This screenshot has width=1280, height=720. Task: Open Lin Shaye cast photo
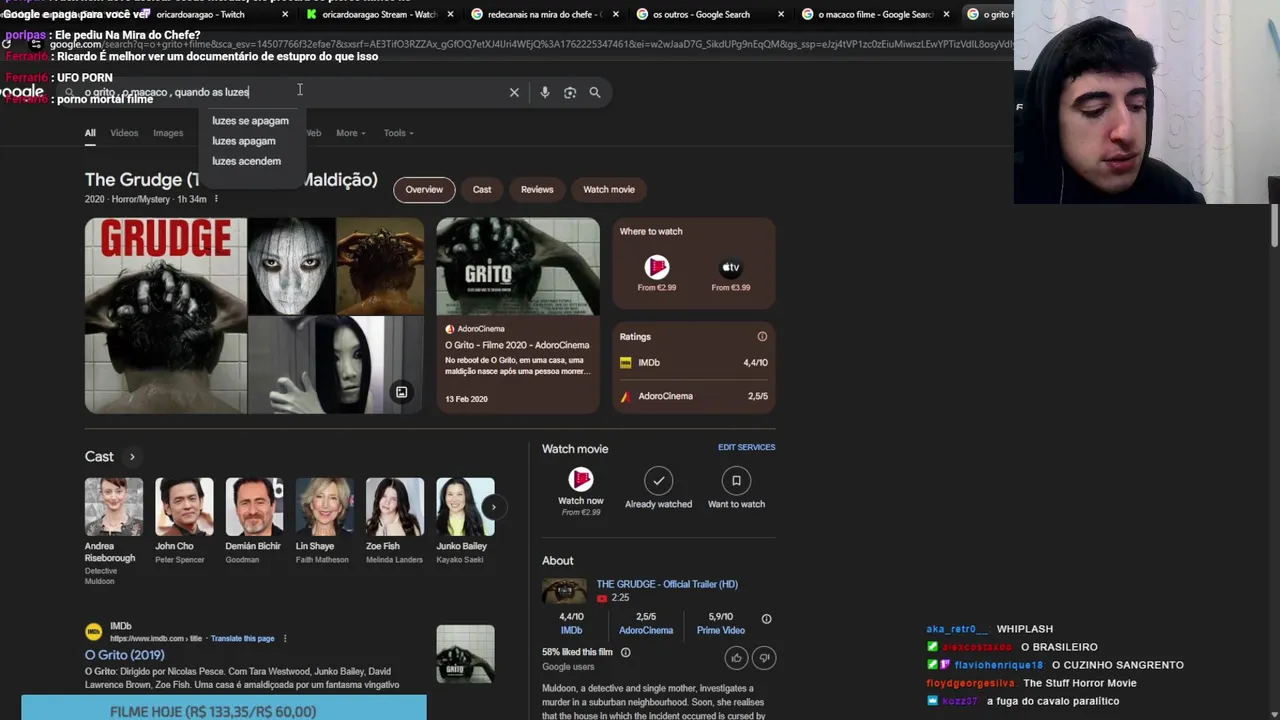pos(324,507)
